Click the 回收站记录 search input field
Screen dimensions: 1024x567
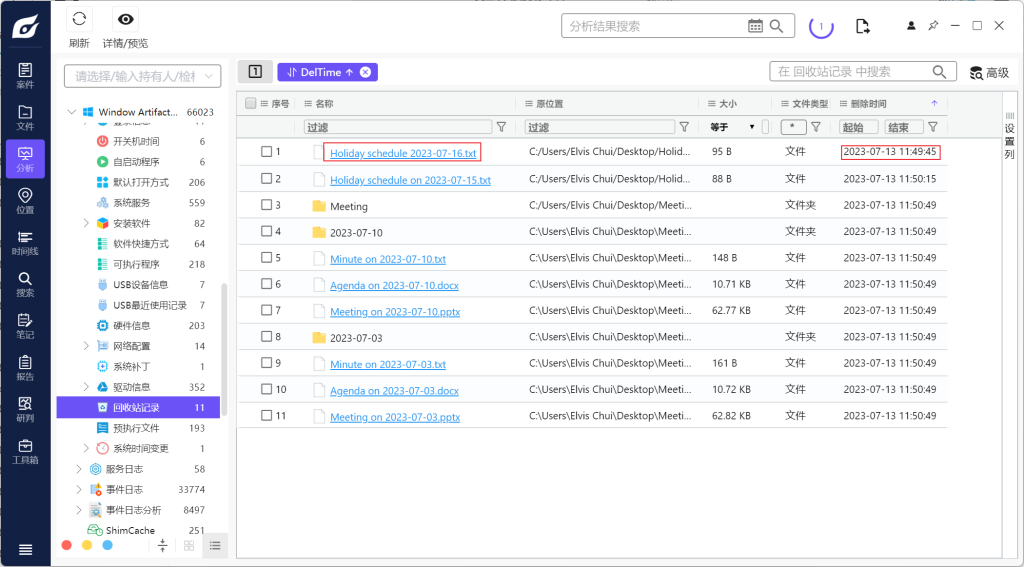tap(850, 72)
